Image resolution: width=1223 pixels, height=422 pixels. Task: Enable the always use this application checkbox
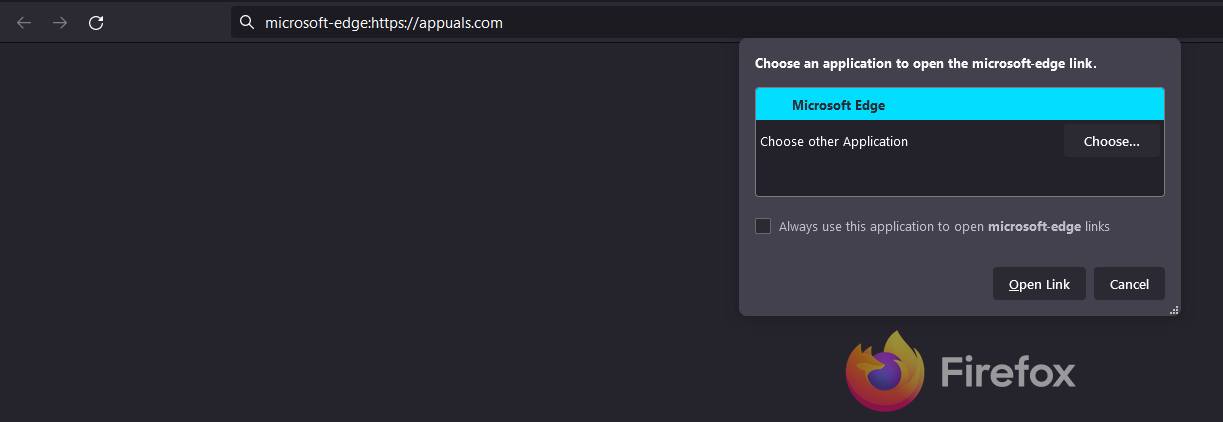(x=763, y=226)
